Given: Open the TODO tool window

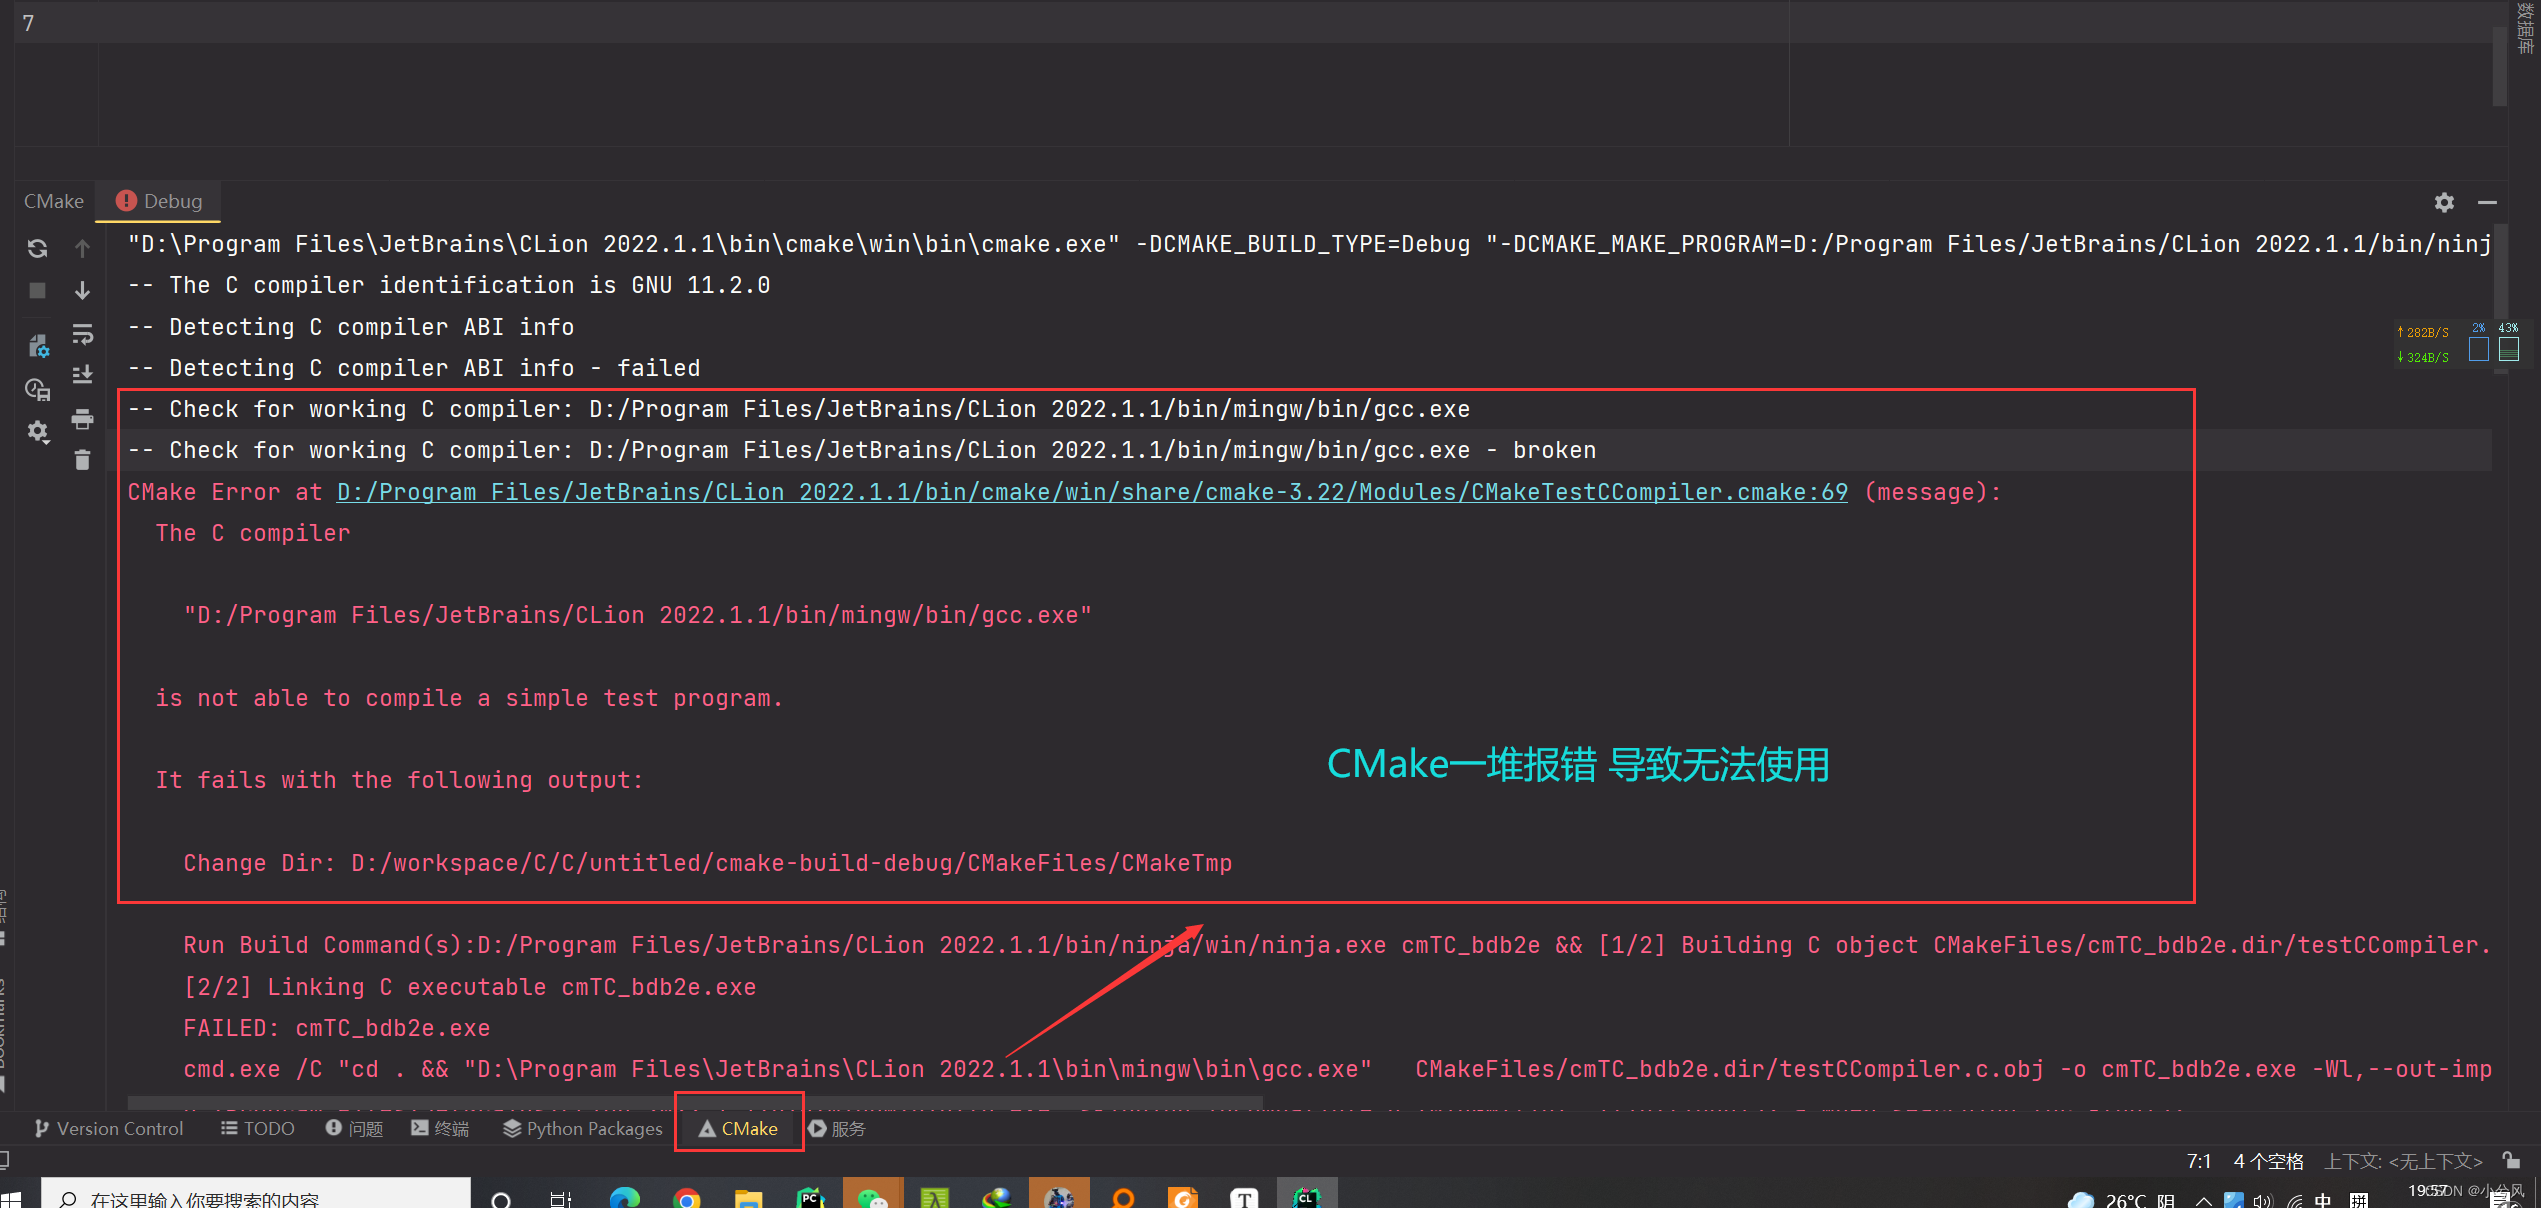Looking at the screenshot, I should pos(258,1128).
